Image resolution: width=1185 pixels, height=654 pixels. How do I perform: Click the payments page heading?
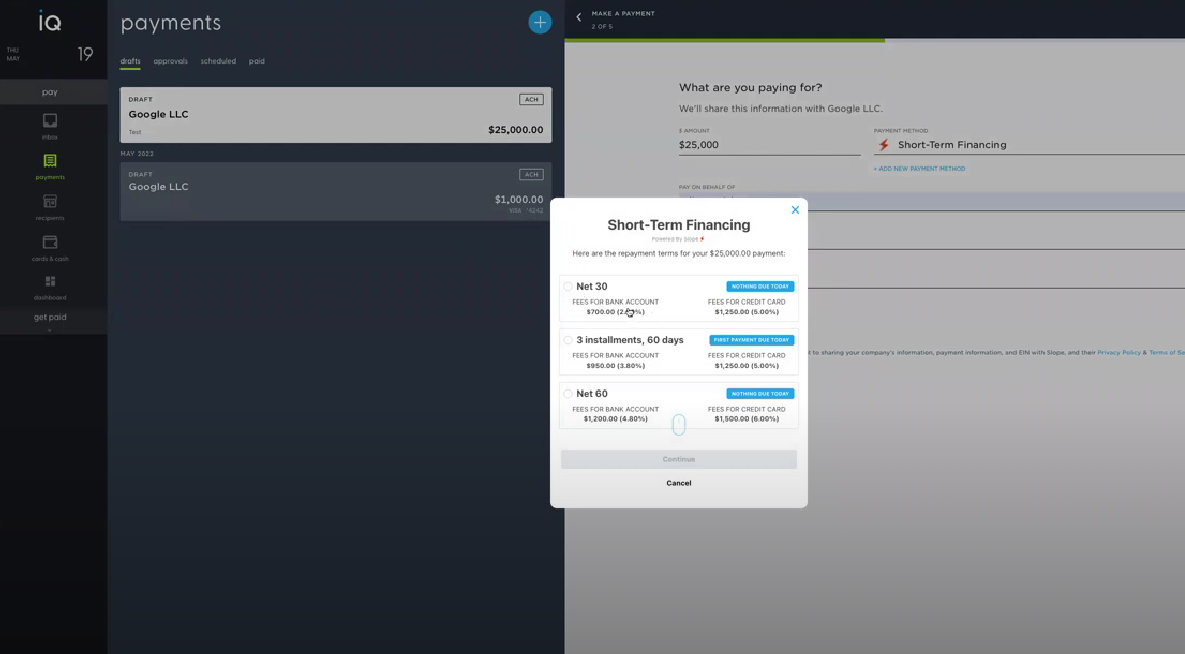click(x=171, y=23)
